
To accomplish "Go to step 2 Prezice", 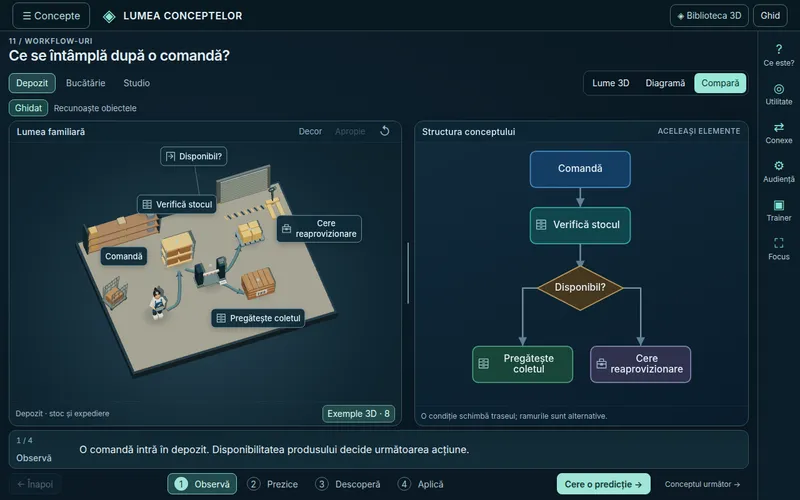I will point(273,484).
